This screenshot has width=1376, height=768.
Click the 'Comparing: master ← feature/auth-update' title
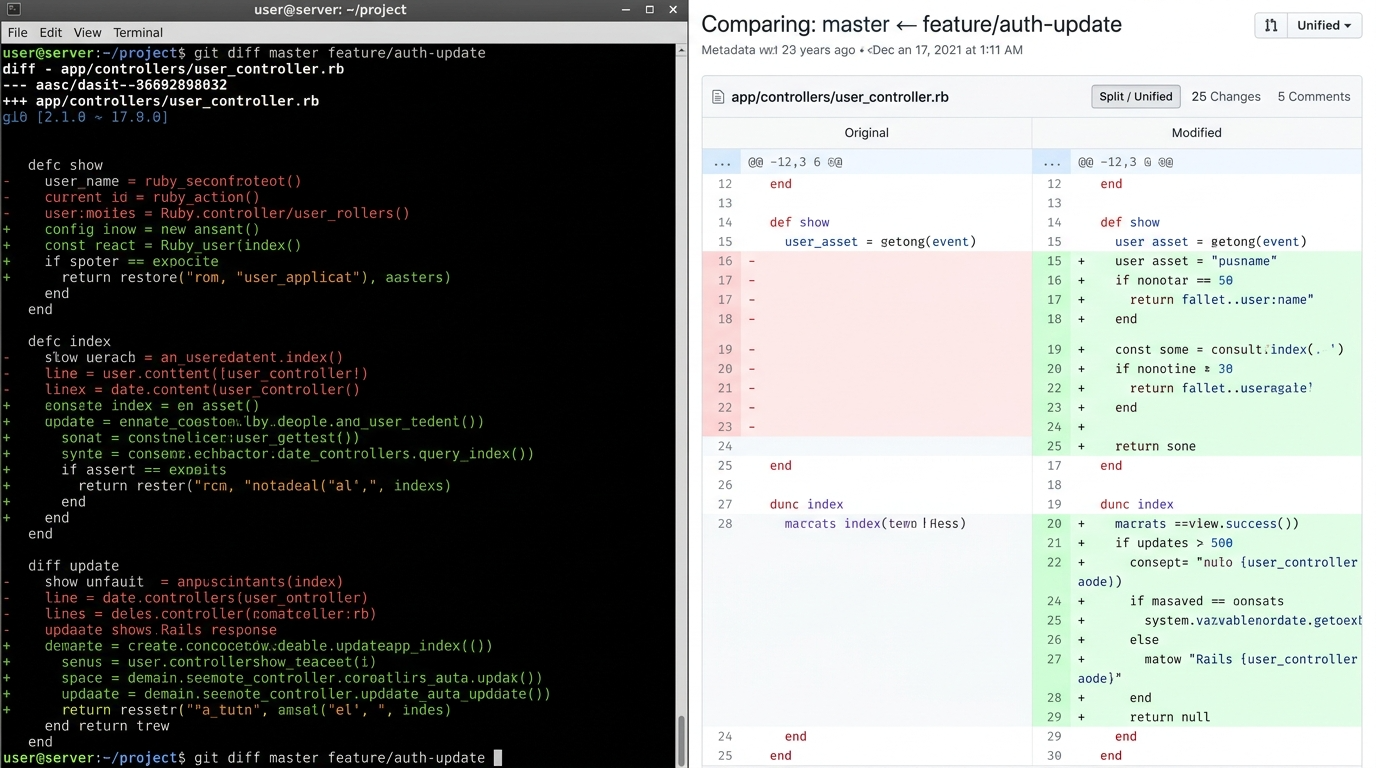(911, 24)
